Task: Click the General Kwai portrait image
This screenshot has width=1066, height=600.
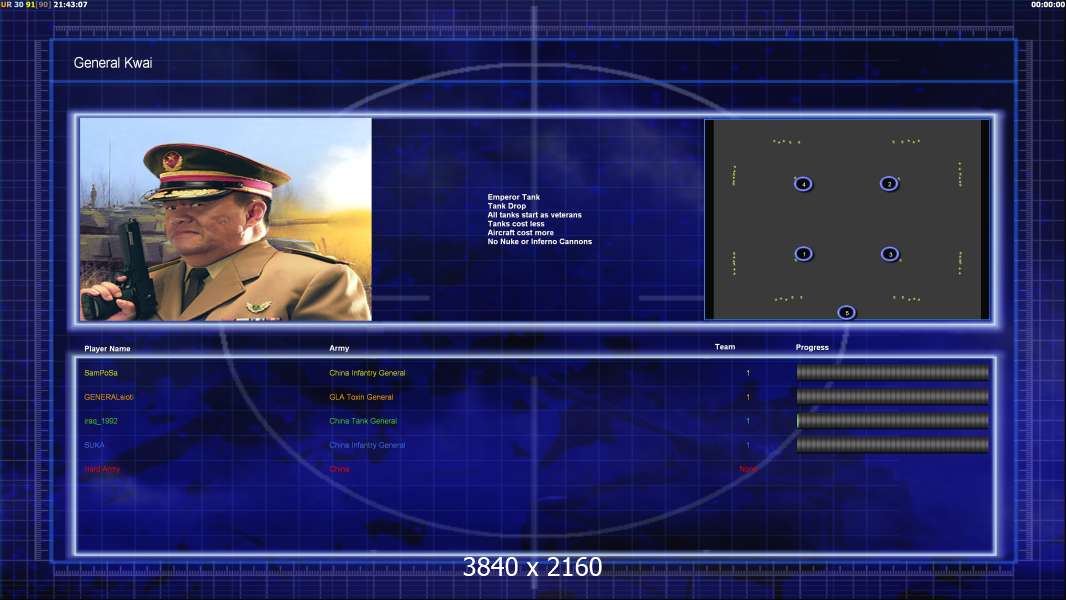Action: [x=226, y=219]
